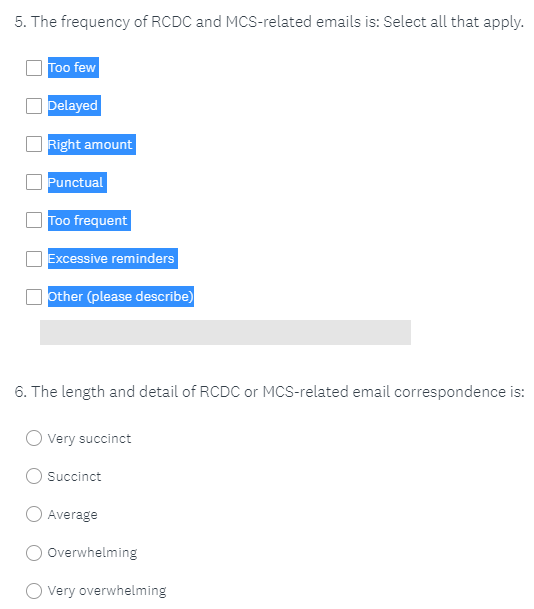Tick the 'Other (please describe)' checkbox
The width and height of the screenshot is (534, 609).
pyautogui.click(x=34, y=297)
